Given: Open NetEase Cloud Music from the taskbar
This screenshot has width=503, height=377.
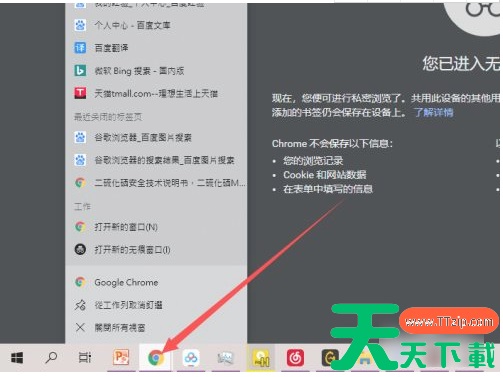Looking at the screenshot, I should coord(295,358).
